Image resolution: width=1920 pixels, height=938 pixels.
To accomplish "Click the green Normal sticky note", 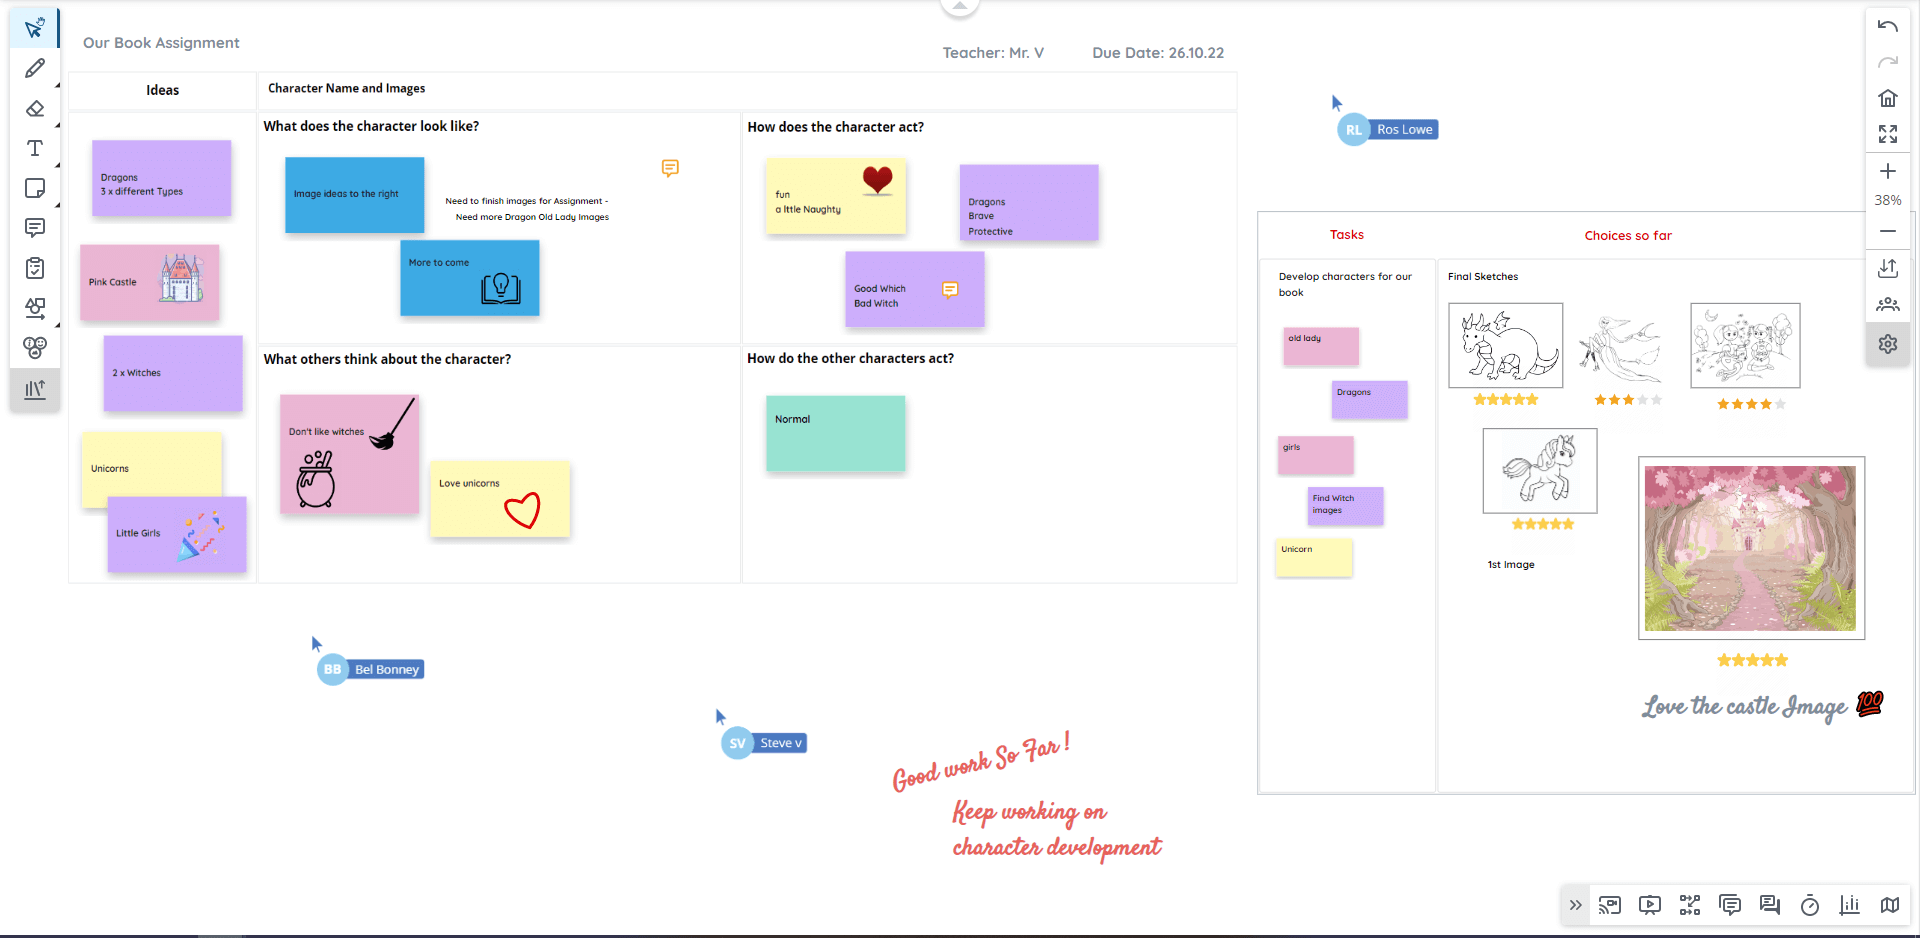I will 835,434.
